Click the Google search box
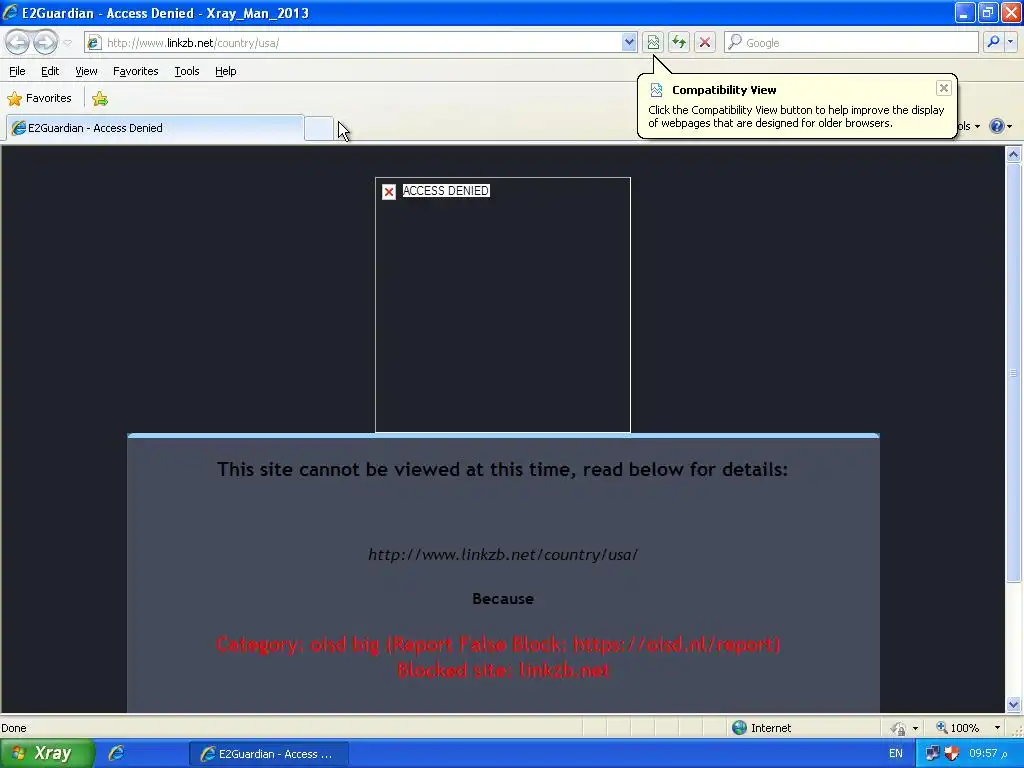The width and height of the screenshot is (1024, 768). pos(851,42)
